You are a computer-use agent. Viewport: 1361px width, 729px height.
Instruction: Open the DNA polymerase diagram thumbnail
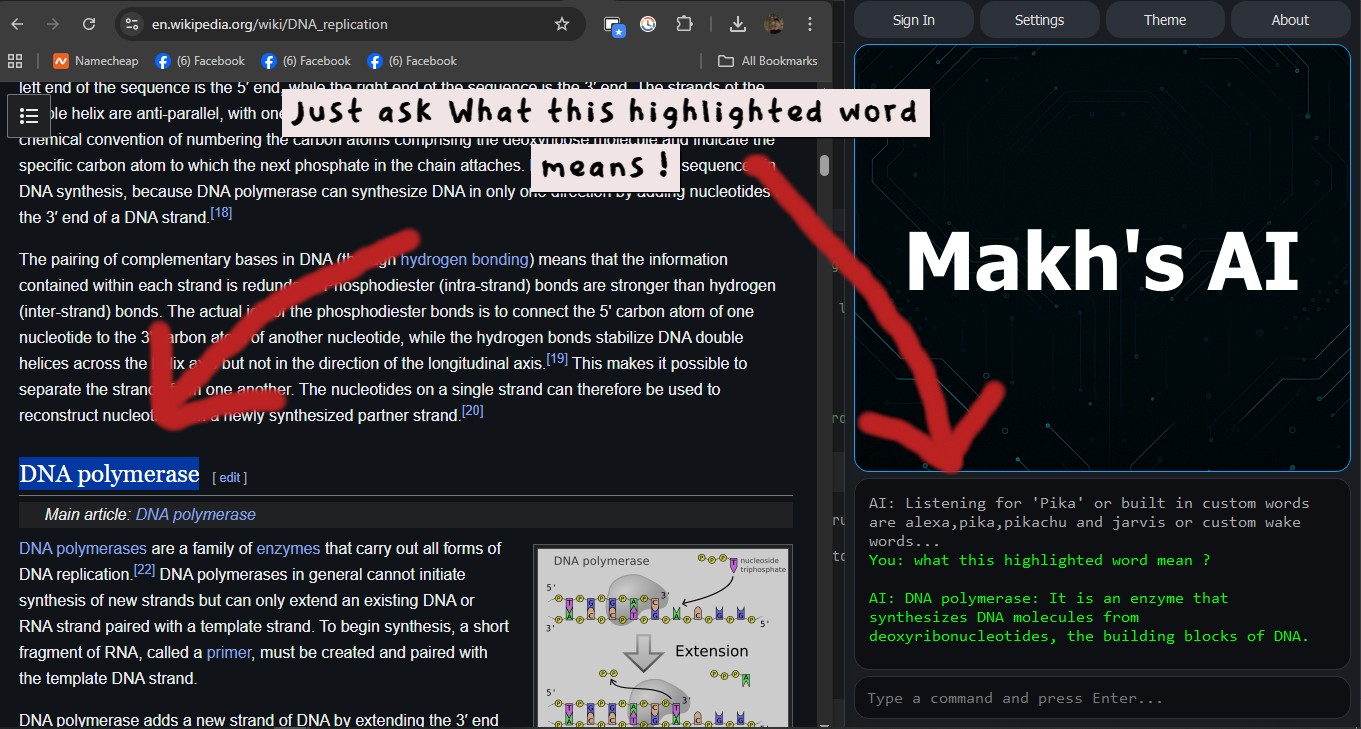point(664,636)
